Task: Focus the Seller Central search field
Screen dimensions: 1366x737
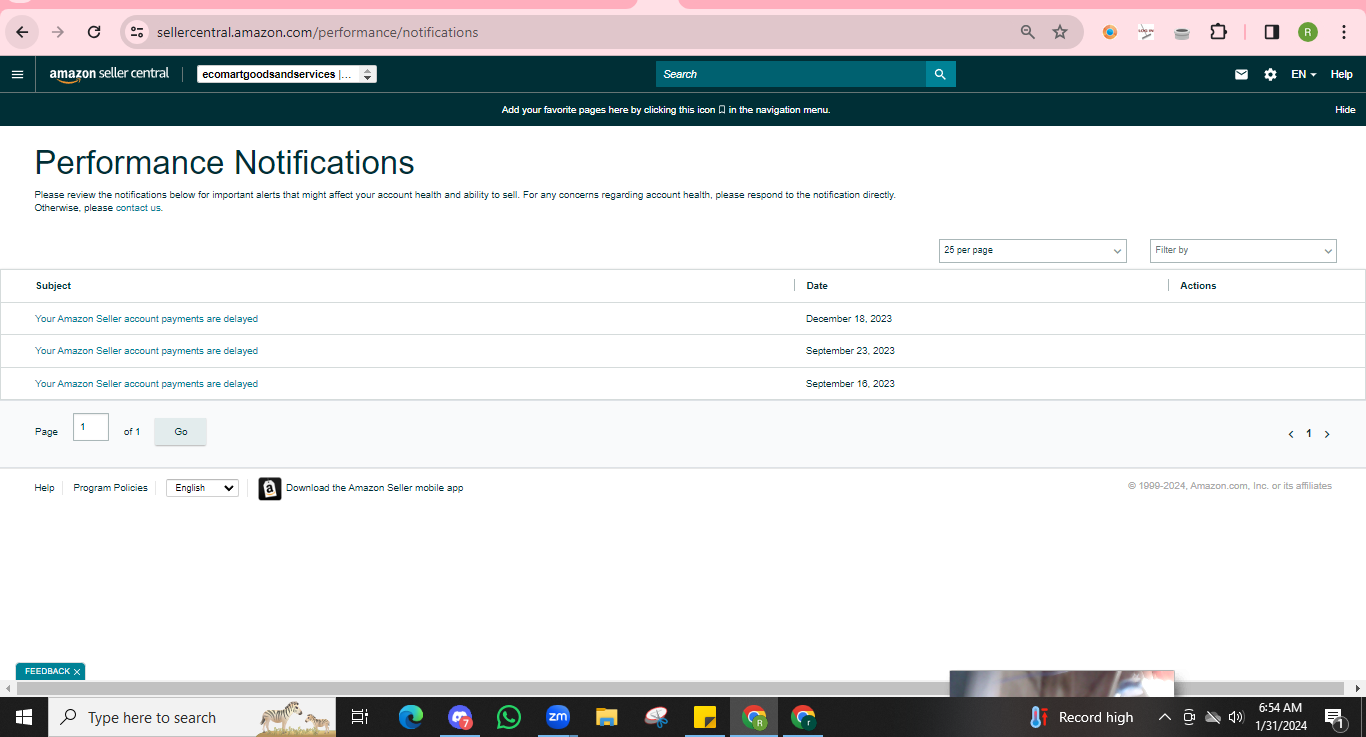Action: [x=791, y=74]
